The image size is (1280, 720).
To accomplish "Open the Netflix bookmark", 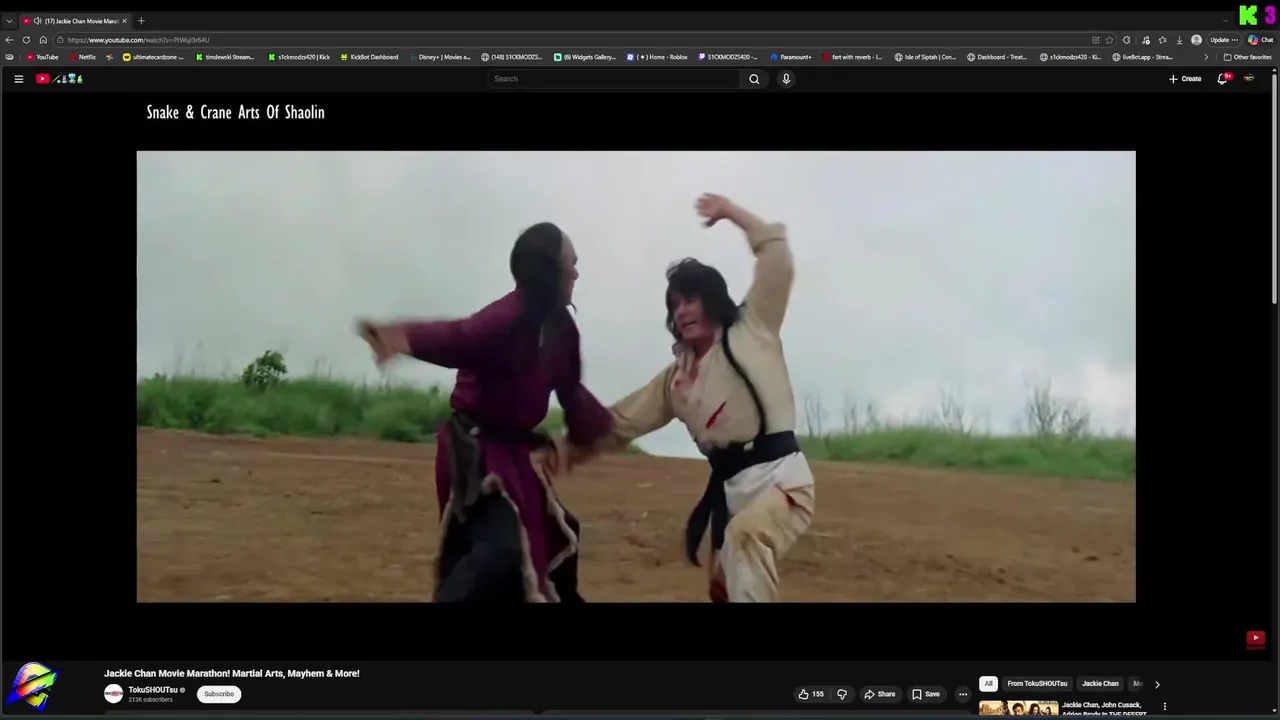I will click(81, 57).
